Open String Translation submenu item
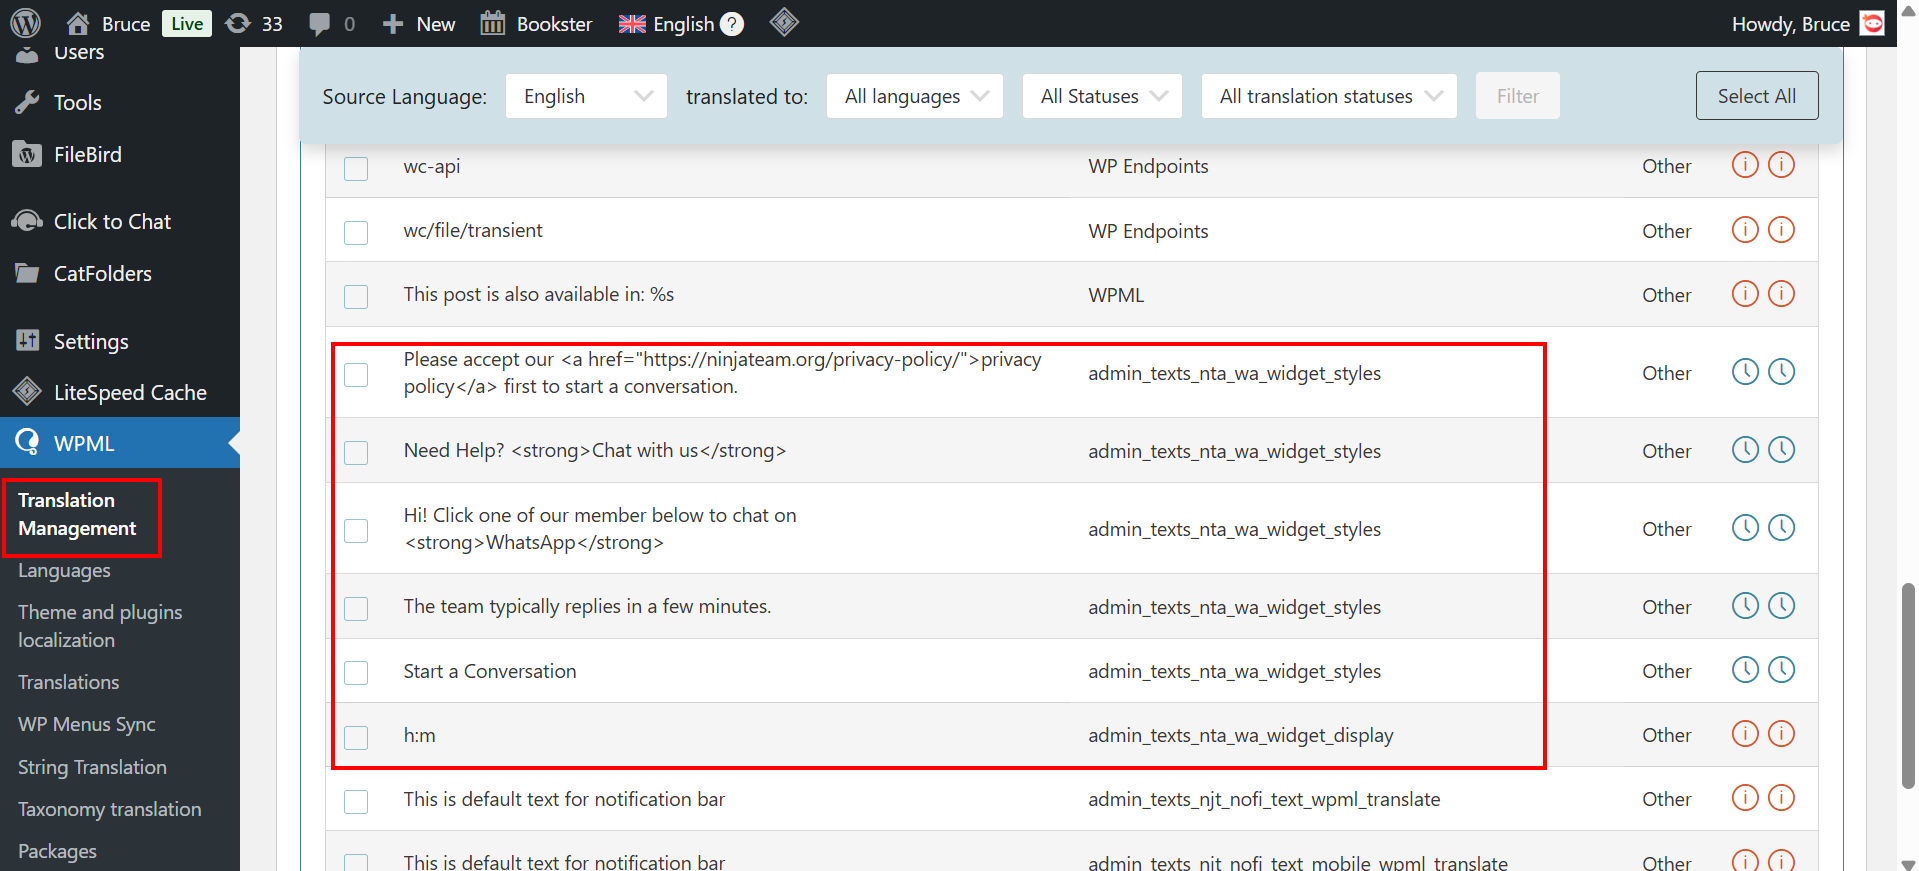The width and height of the screenshot is (1919, 871). pyautogui.click(x=92, y=767)
